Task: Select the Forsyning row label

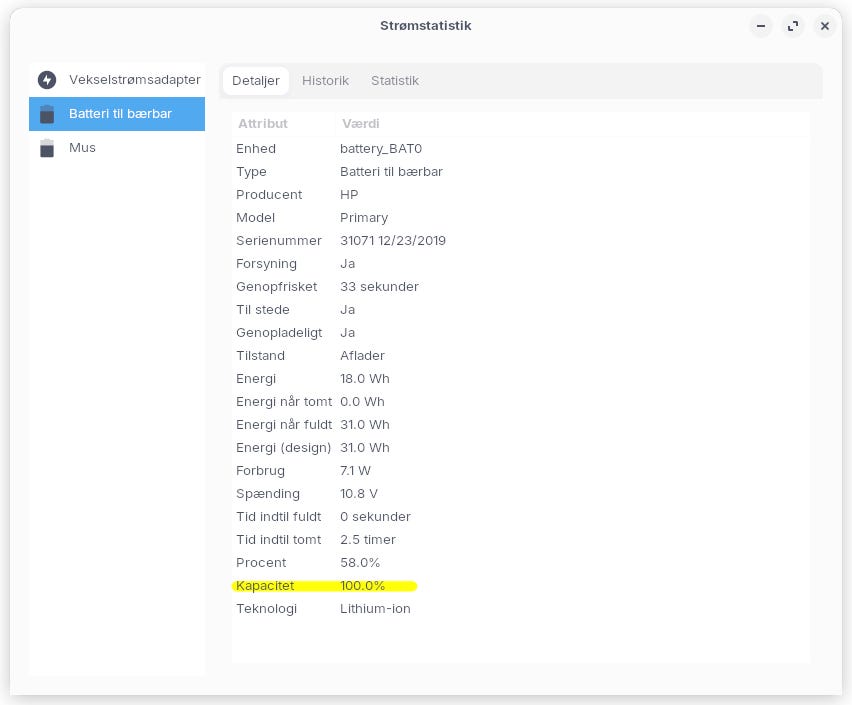Action: click(x=266, y=264)
